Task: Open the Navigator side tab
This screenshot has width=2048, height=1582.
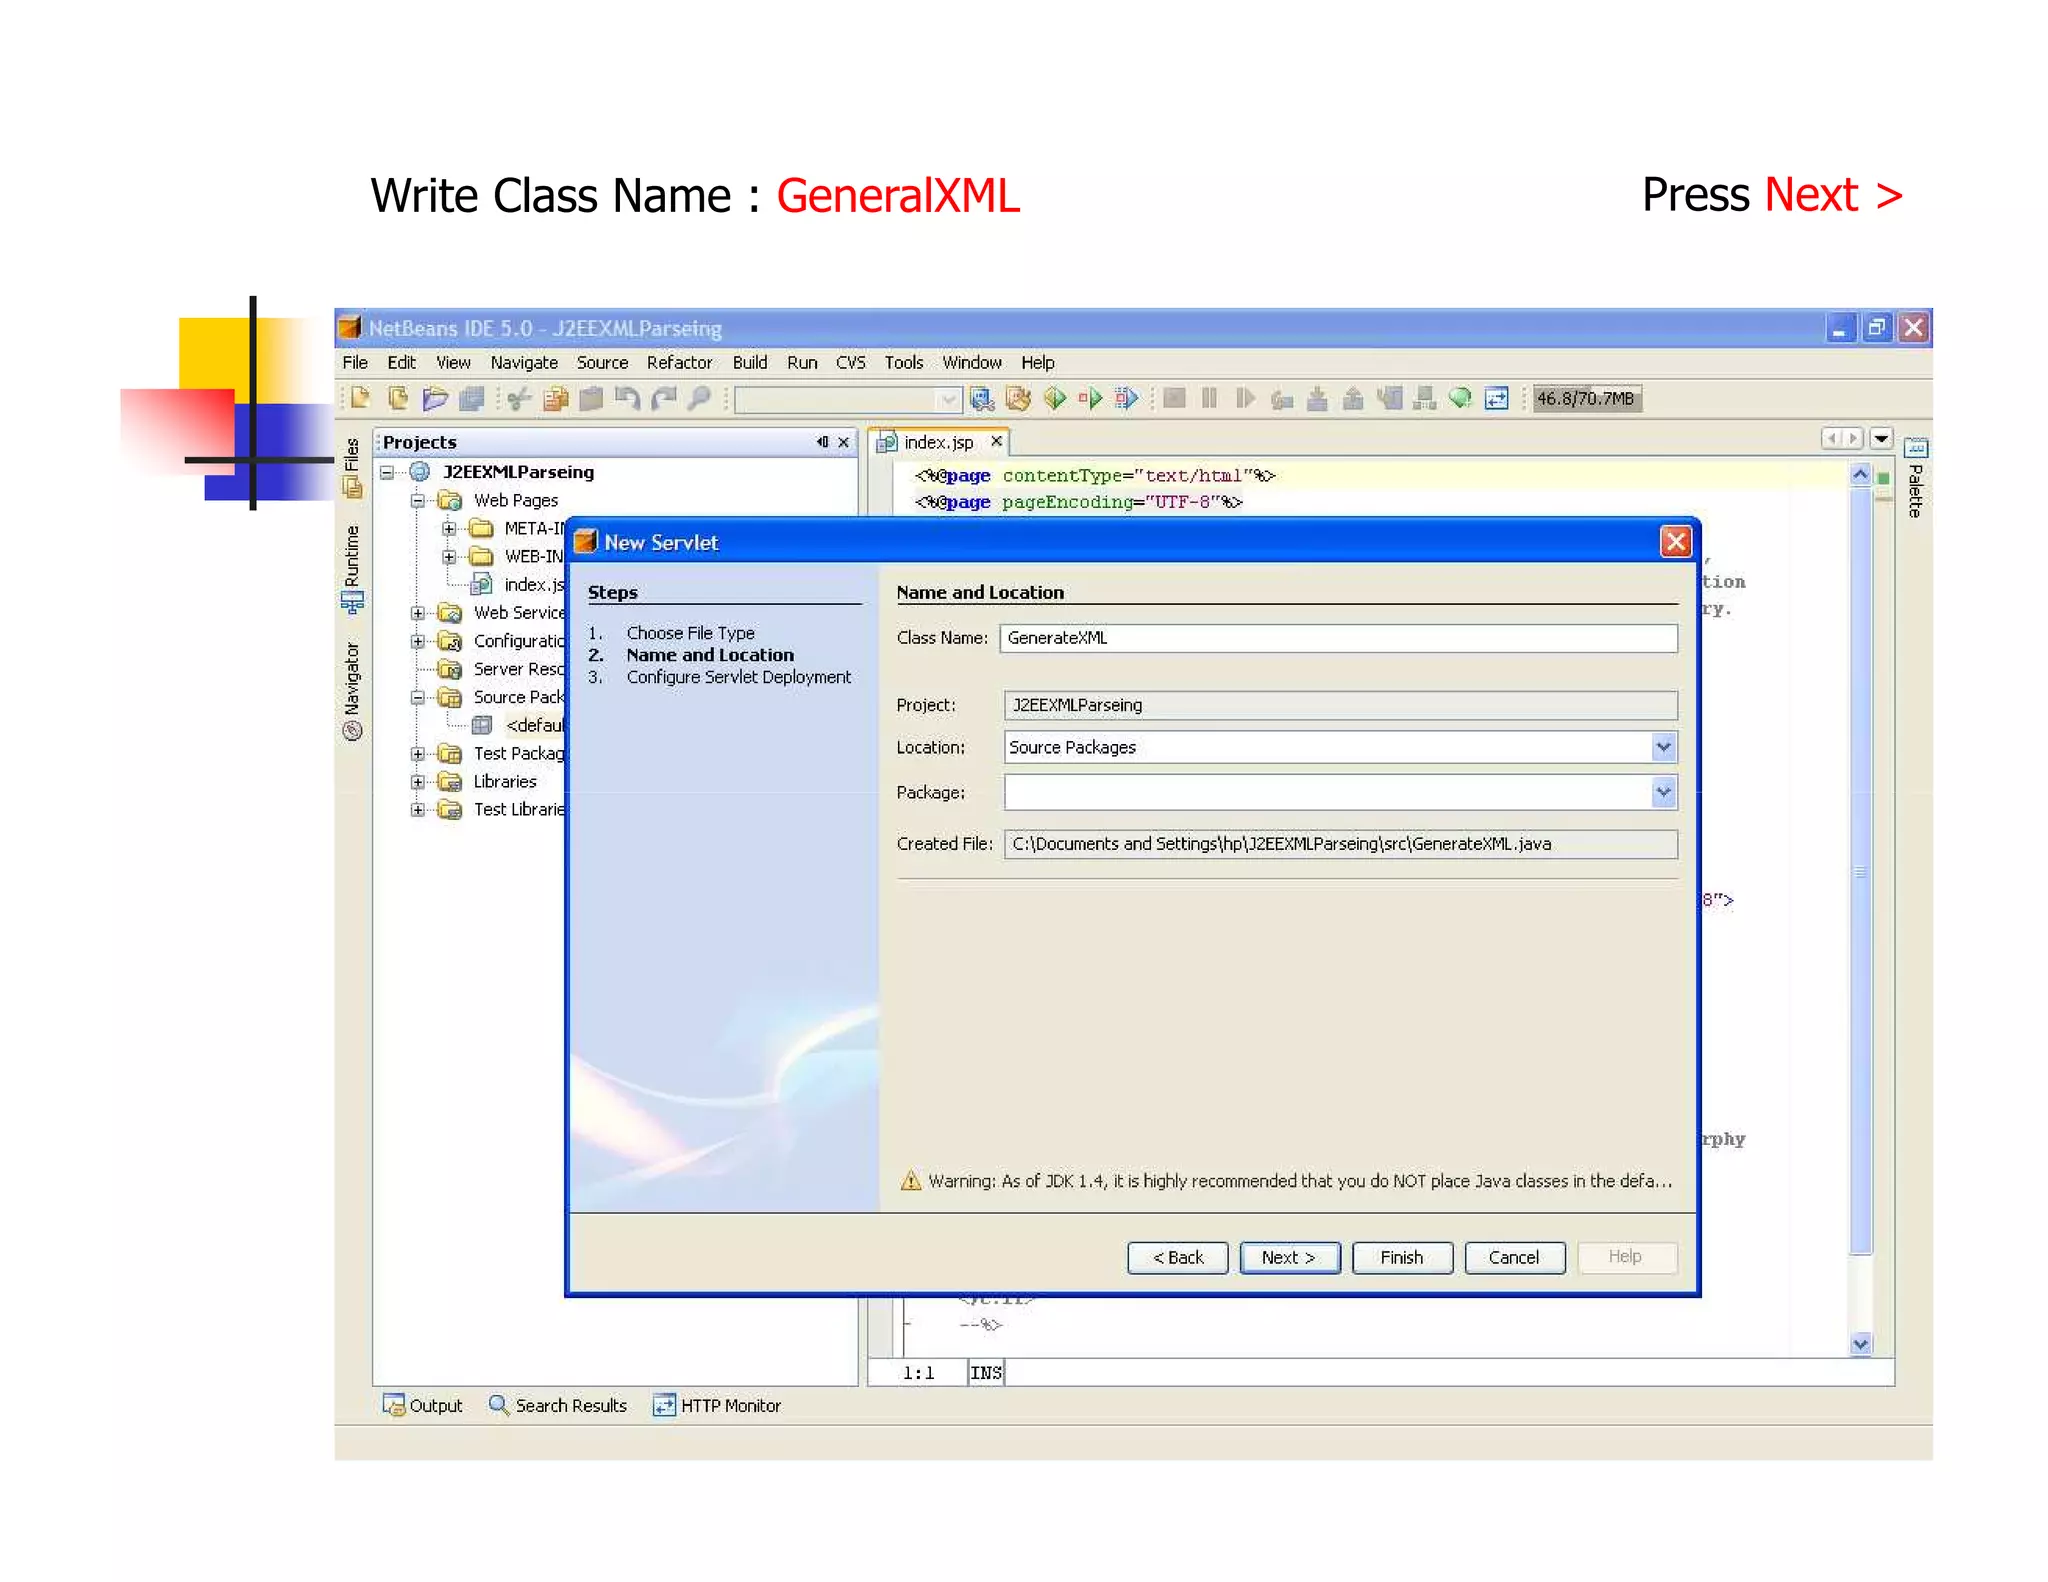Action: [352, 691]
